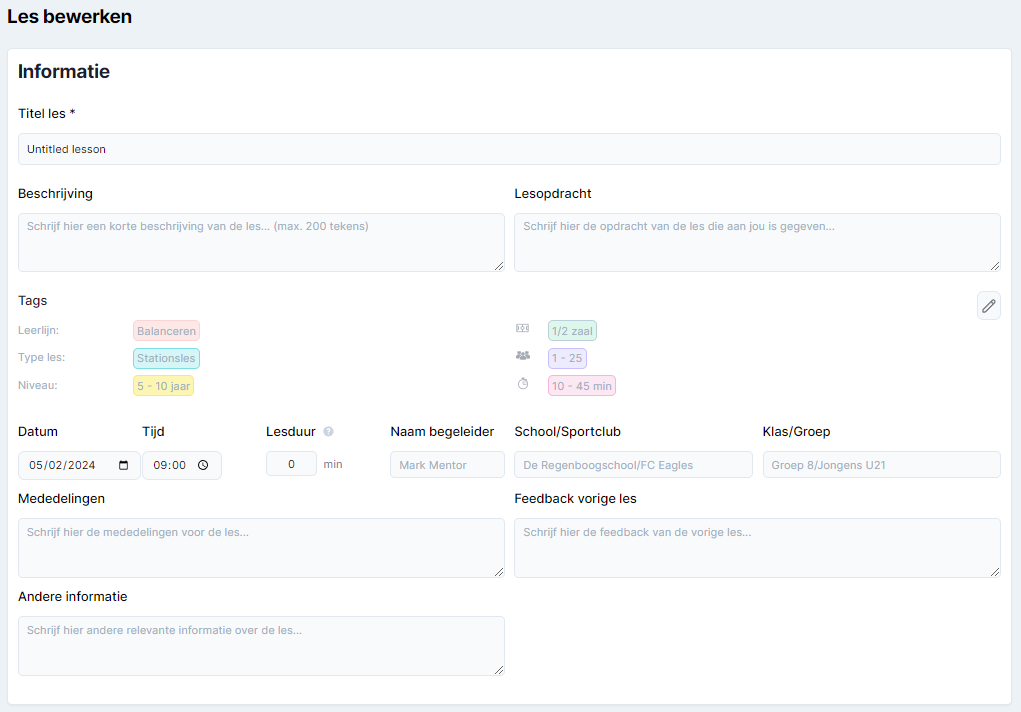Click the School/Sportclub input field
1021x712 pixels.
click(632, 465)
